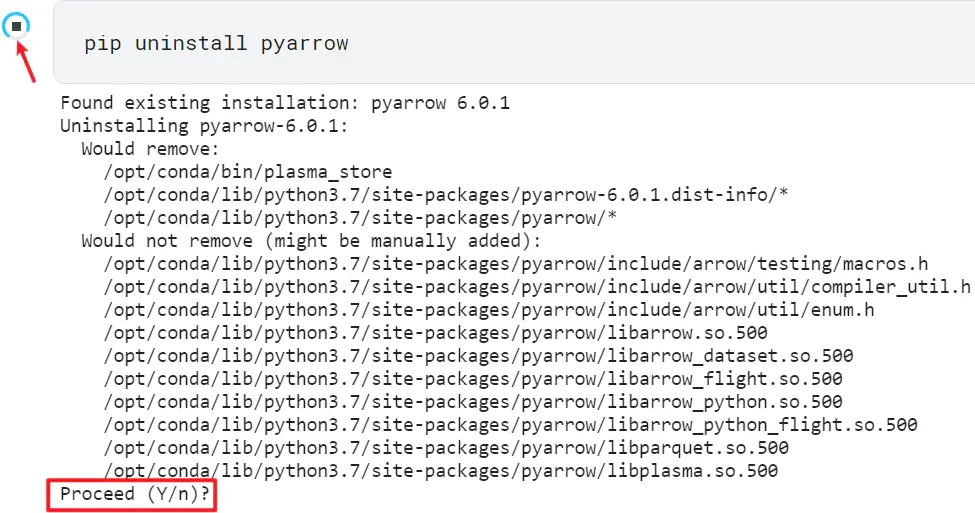This screenshot has height=513, width=975.
Task: Click the 'Proceed (Y/n)?' prompt
Action: point(135,494)
